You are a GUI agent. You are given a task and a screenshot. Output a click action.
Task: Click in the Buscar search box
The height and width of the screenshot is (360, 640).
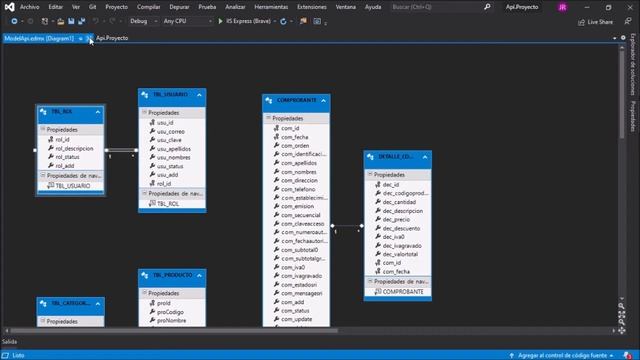(436, 7)
